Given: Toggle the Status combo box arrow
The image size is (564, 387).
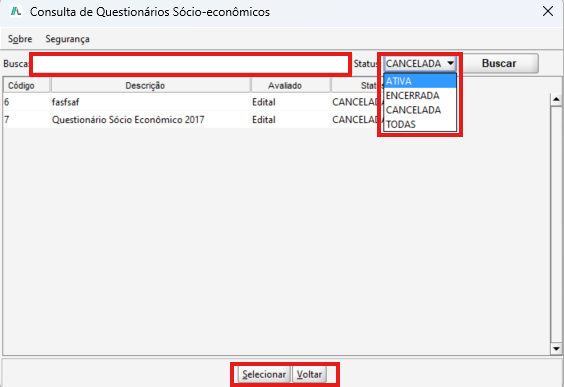Looking at the screenshot, I should coord(450,64).
